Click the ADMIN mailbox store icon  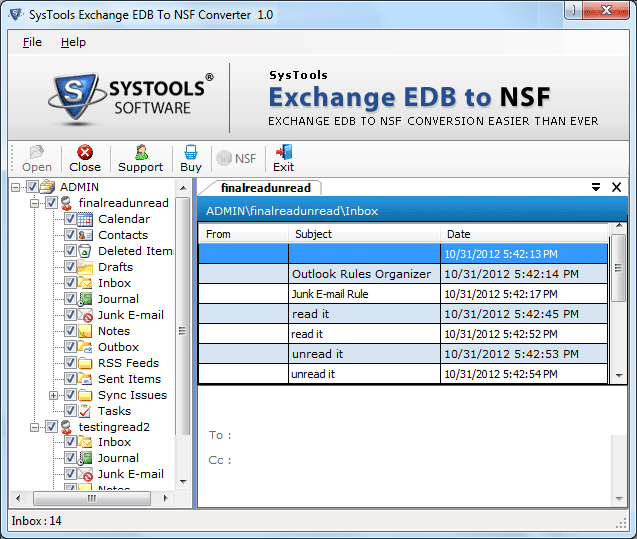[x=47, y=187]
